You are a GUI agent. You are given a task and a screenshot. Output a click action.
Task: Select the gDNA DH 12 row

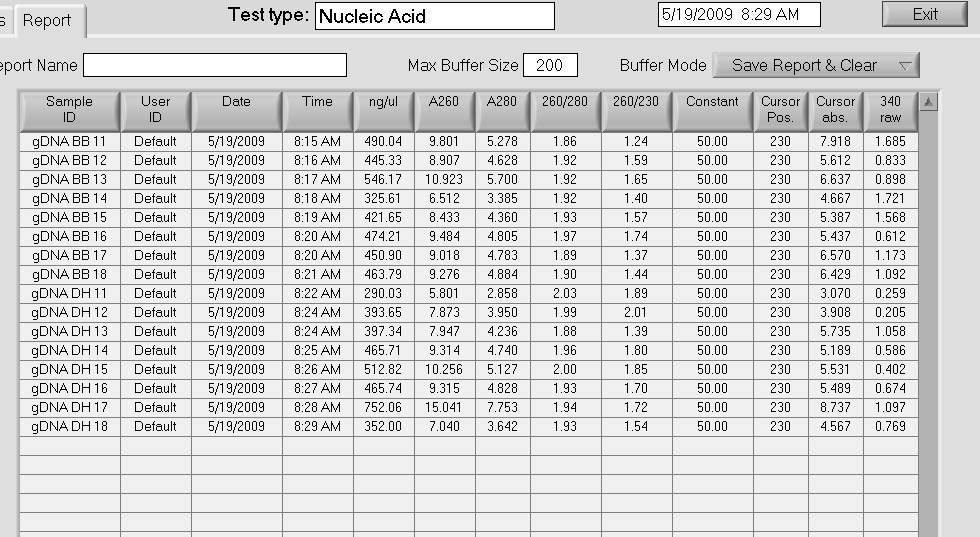click(69, 312)
